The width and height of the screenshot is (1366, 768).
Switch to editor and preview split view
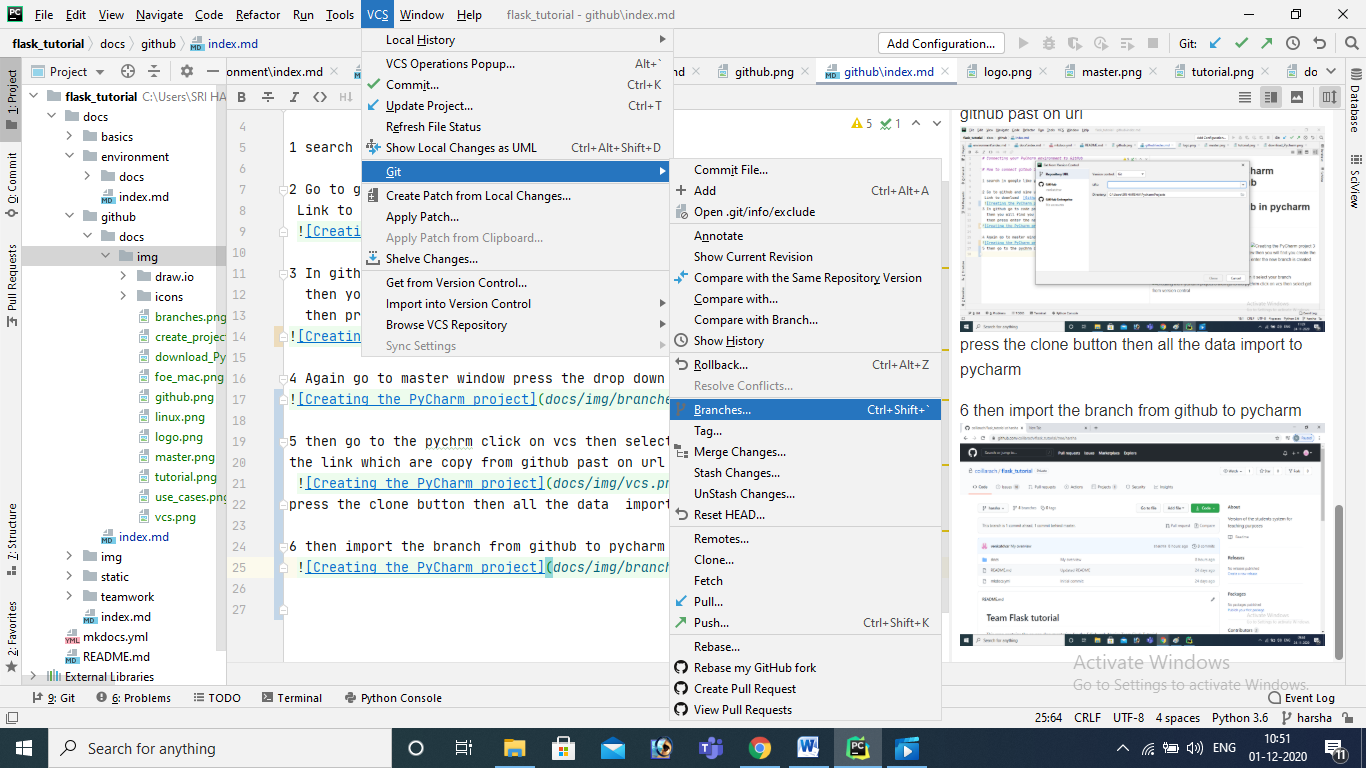click(x=1271, y=97)
